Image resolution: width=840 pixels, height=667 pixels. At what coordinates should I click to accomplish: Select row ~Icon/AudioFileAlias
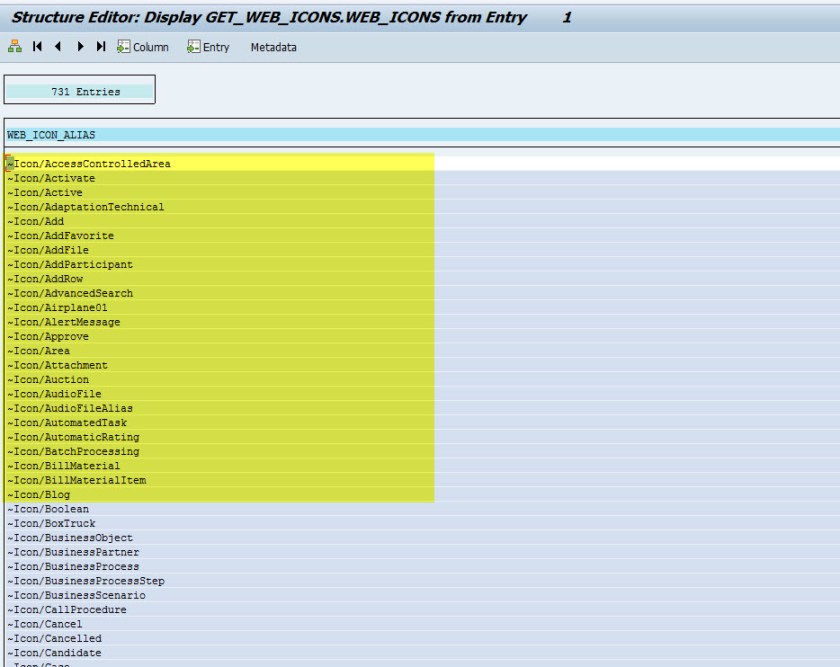tap(422, 409)
